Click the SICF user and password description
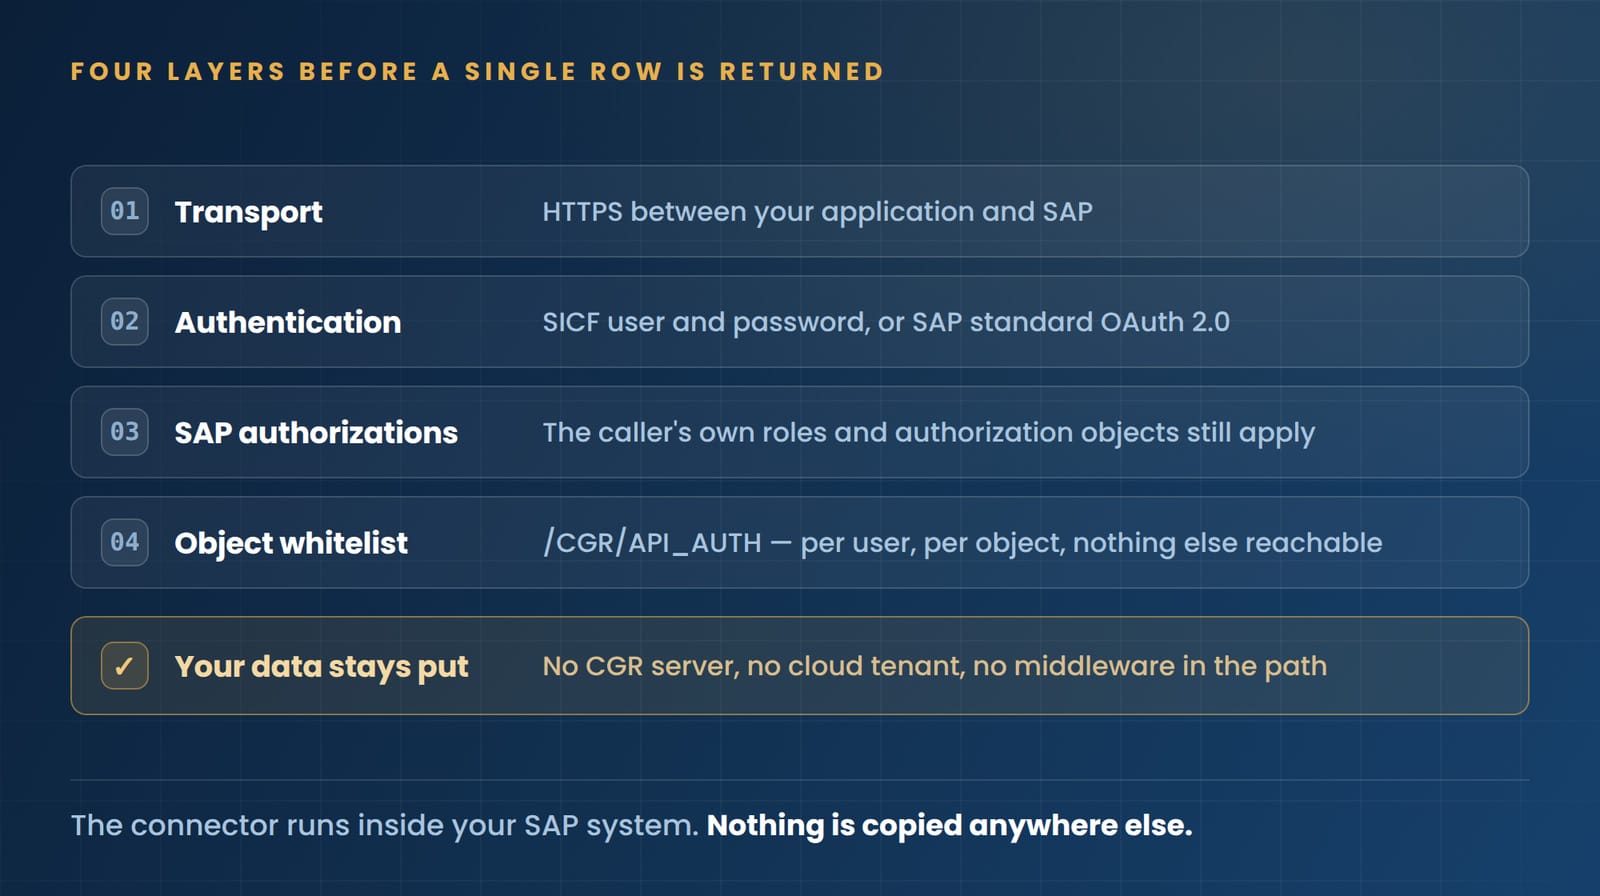This screenshot has height=896, width=1600. (x=886, y=322)
